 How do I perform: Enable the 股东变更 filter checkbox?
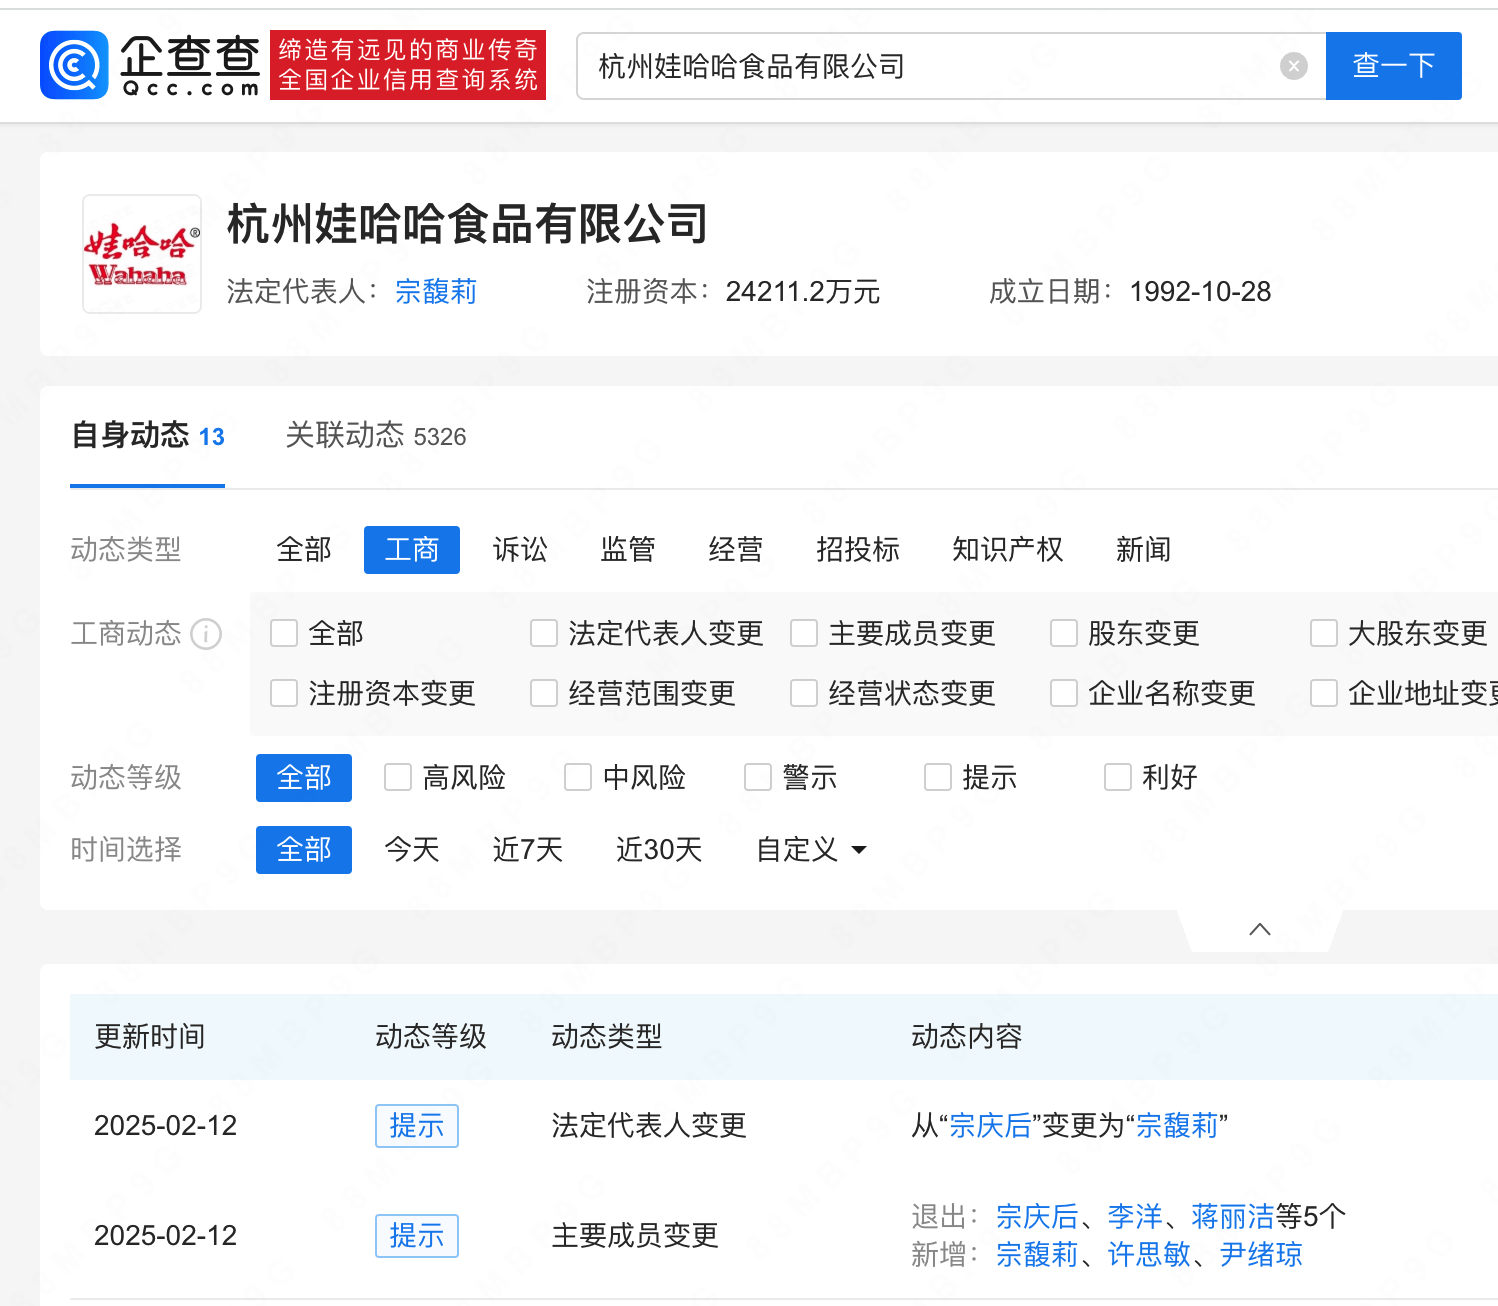1064,634
